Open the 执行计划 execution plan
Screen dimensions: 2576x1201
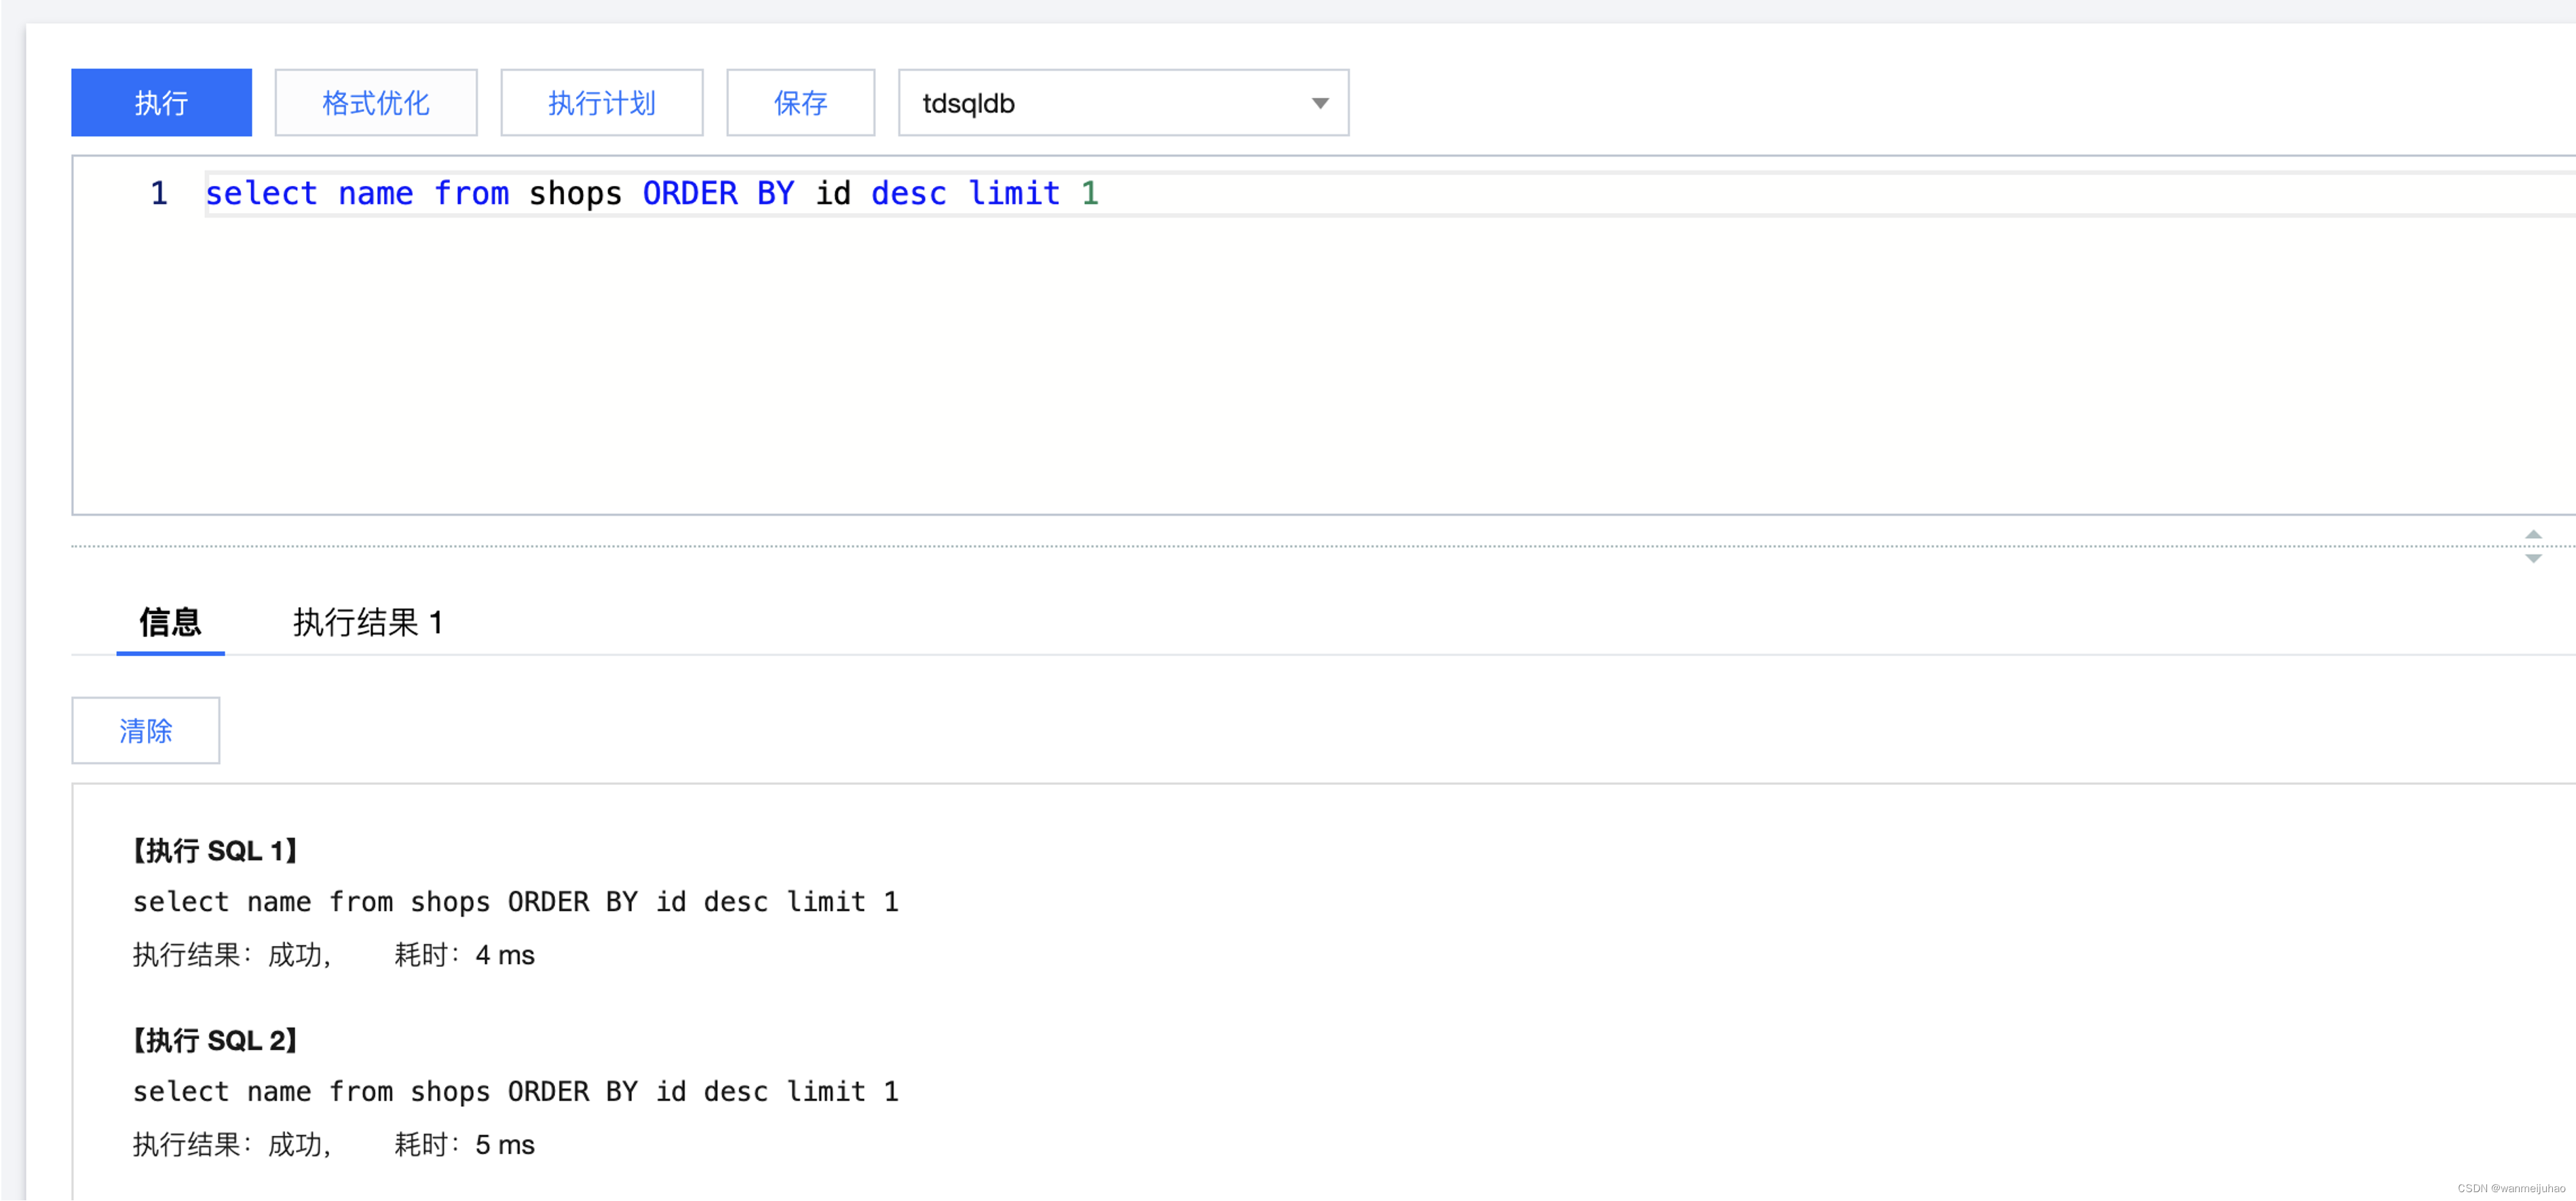tap(602, 102)
